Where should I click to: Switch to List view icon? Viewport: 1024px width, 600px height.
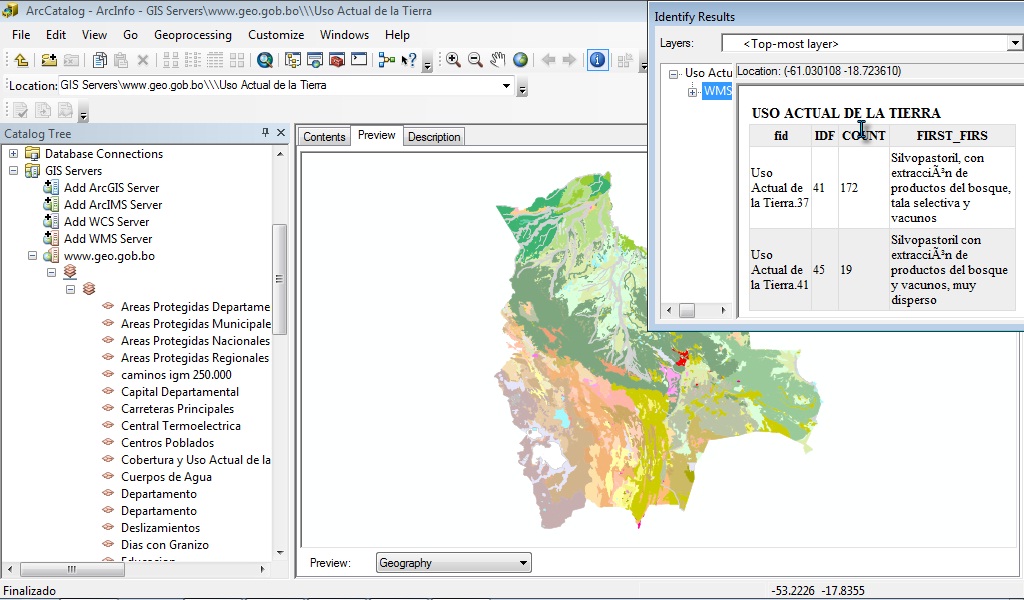click(x=193, y=60)
